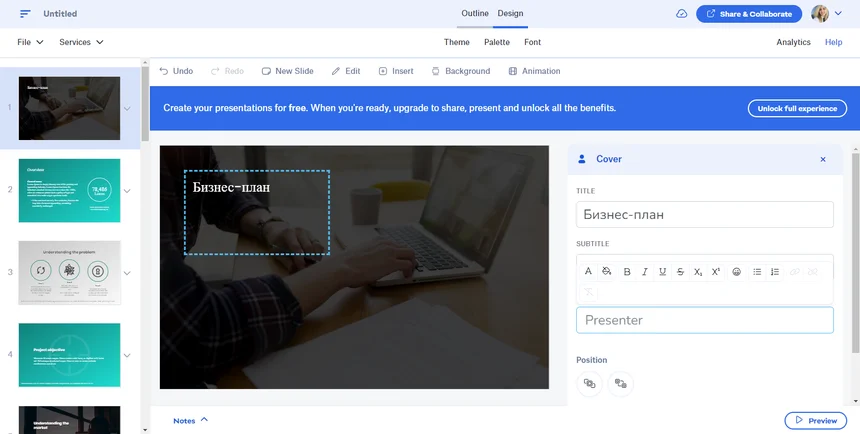Viewport: 860px width, 434px height.
Task: Click Unlock full experience button
Action: [797, 108]
